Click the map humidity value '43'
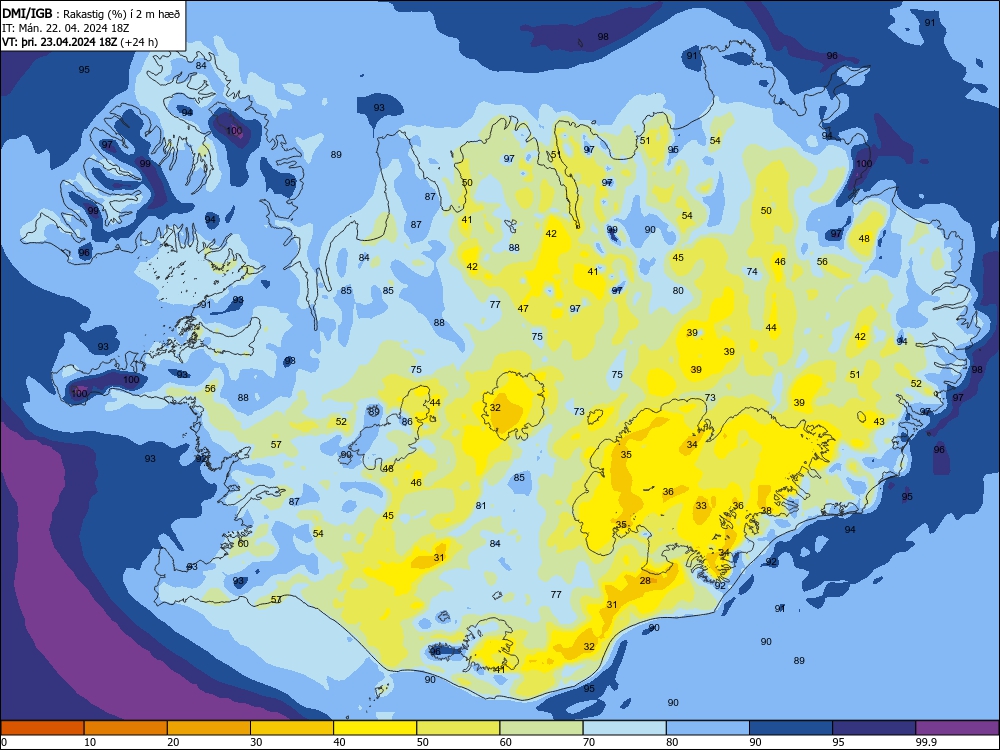The height and width of the screenshot is (750, 1000). pos(879,422)
